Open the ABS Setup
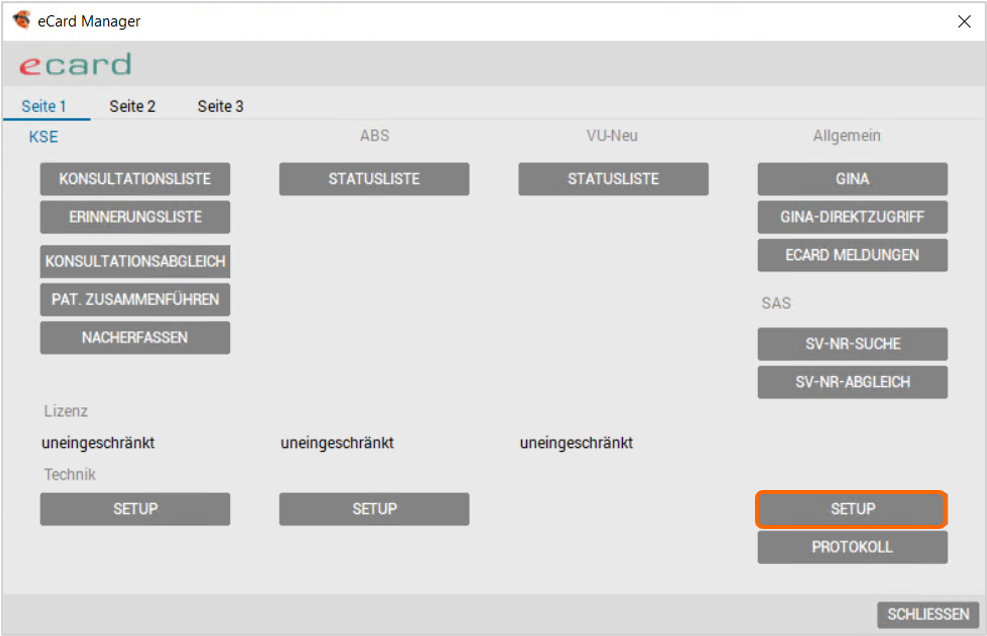The image size is (987, 636). pos(374,509)
